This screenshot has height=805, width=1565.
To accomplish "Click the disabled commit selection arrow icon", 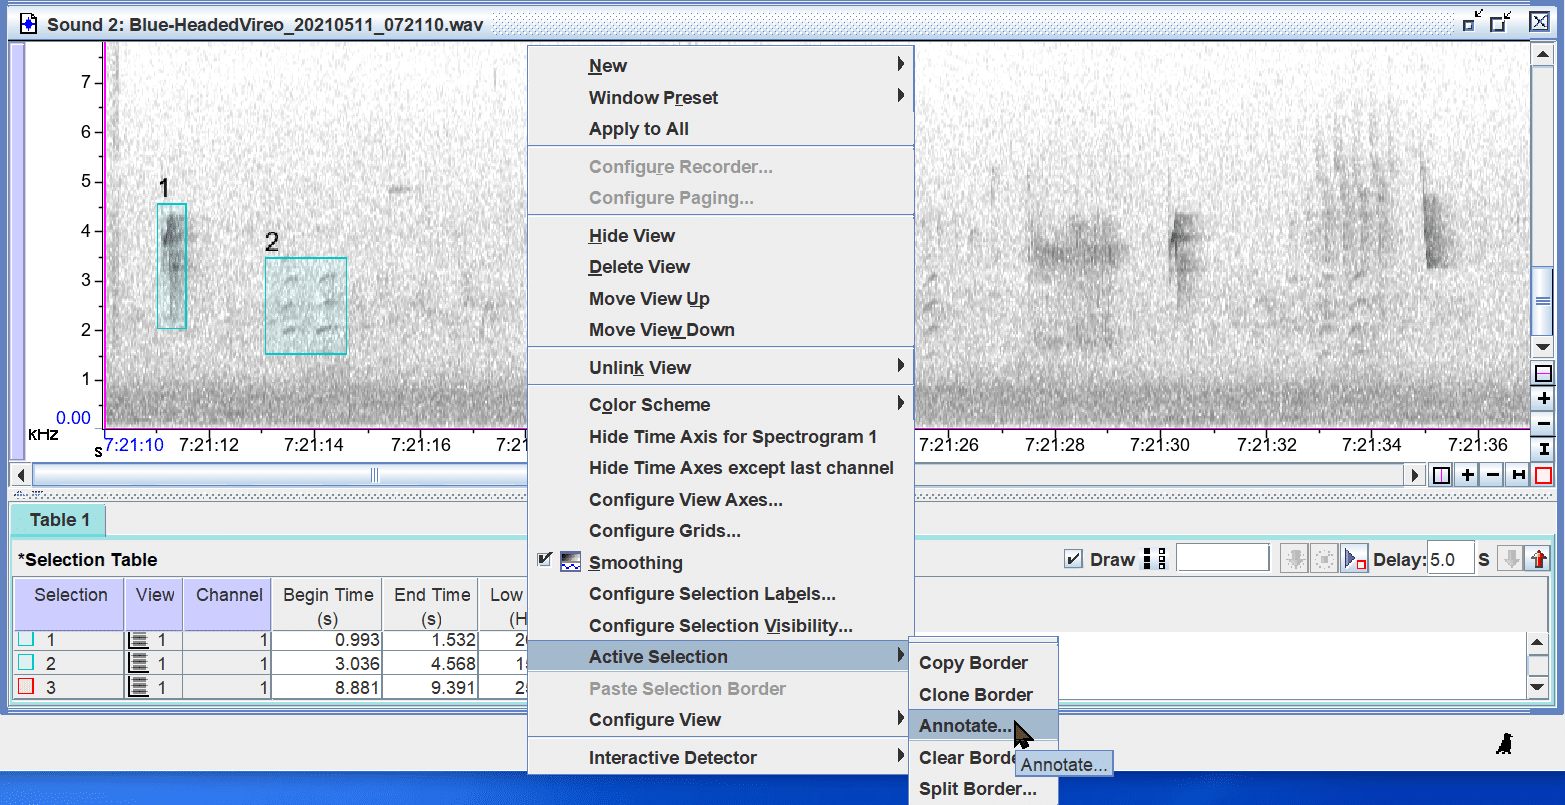I will point(1295,559).
